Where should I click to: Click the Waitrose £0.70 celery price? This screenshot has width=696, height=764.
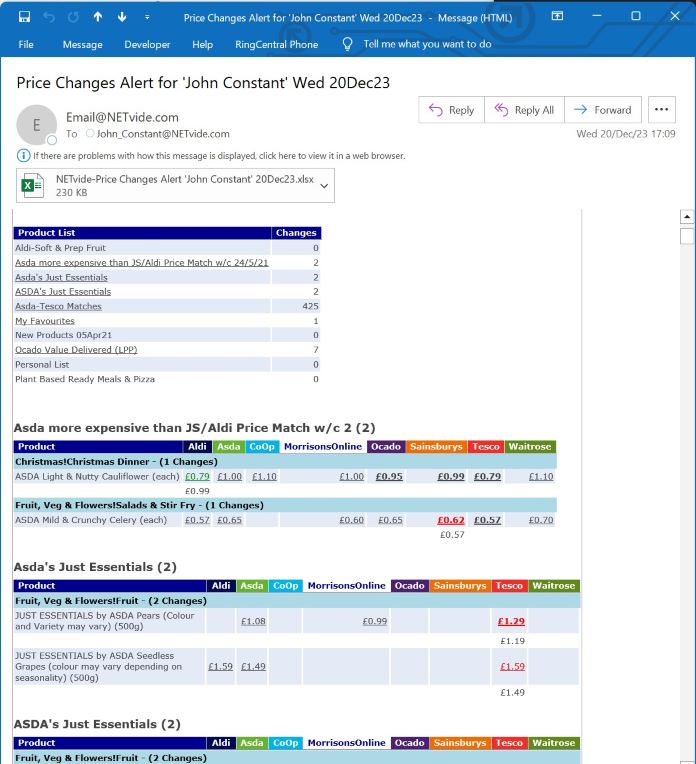click(x=541, y=520)
